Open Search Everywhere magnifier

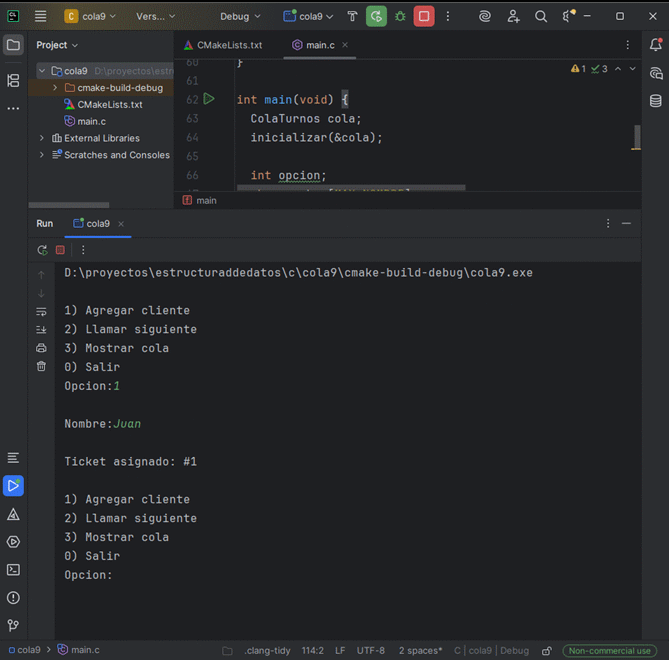tap(541, 16)
